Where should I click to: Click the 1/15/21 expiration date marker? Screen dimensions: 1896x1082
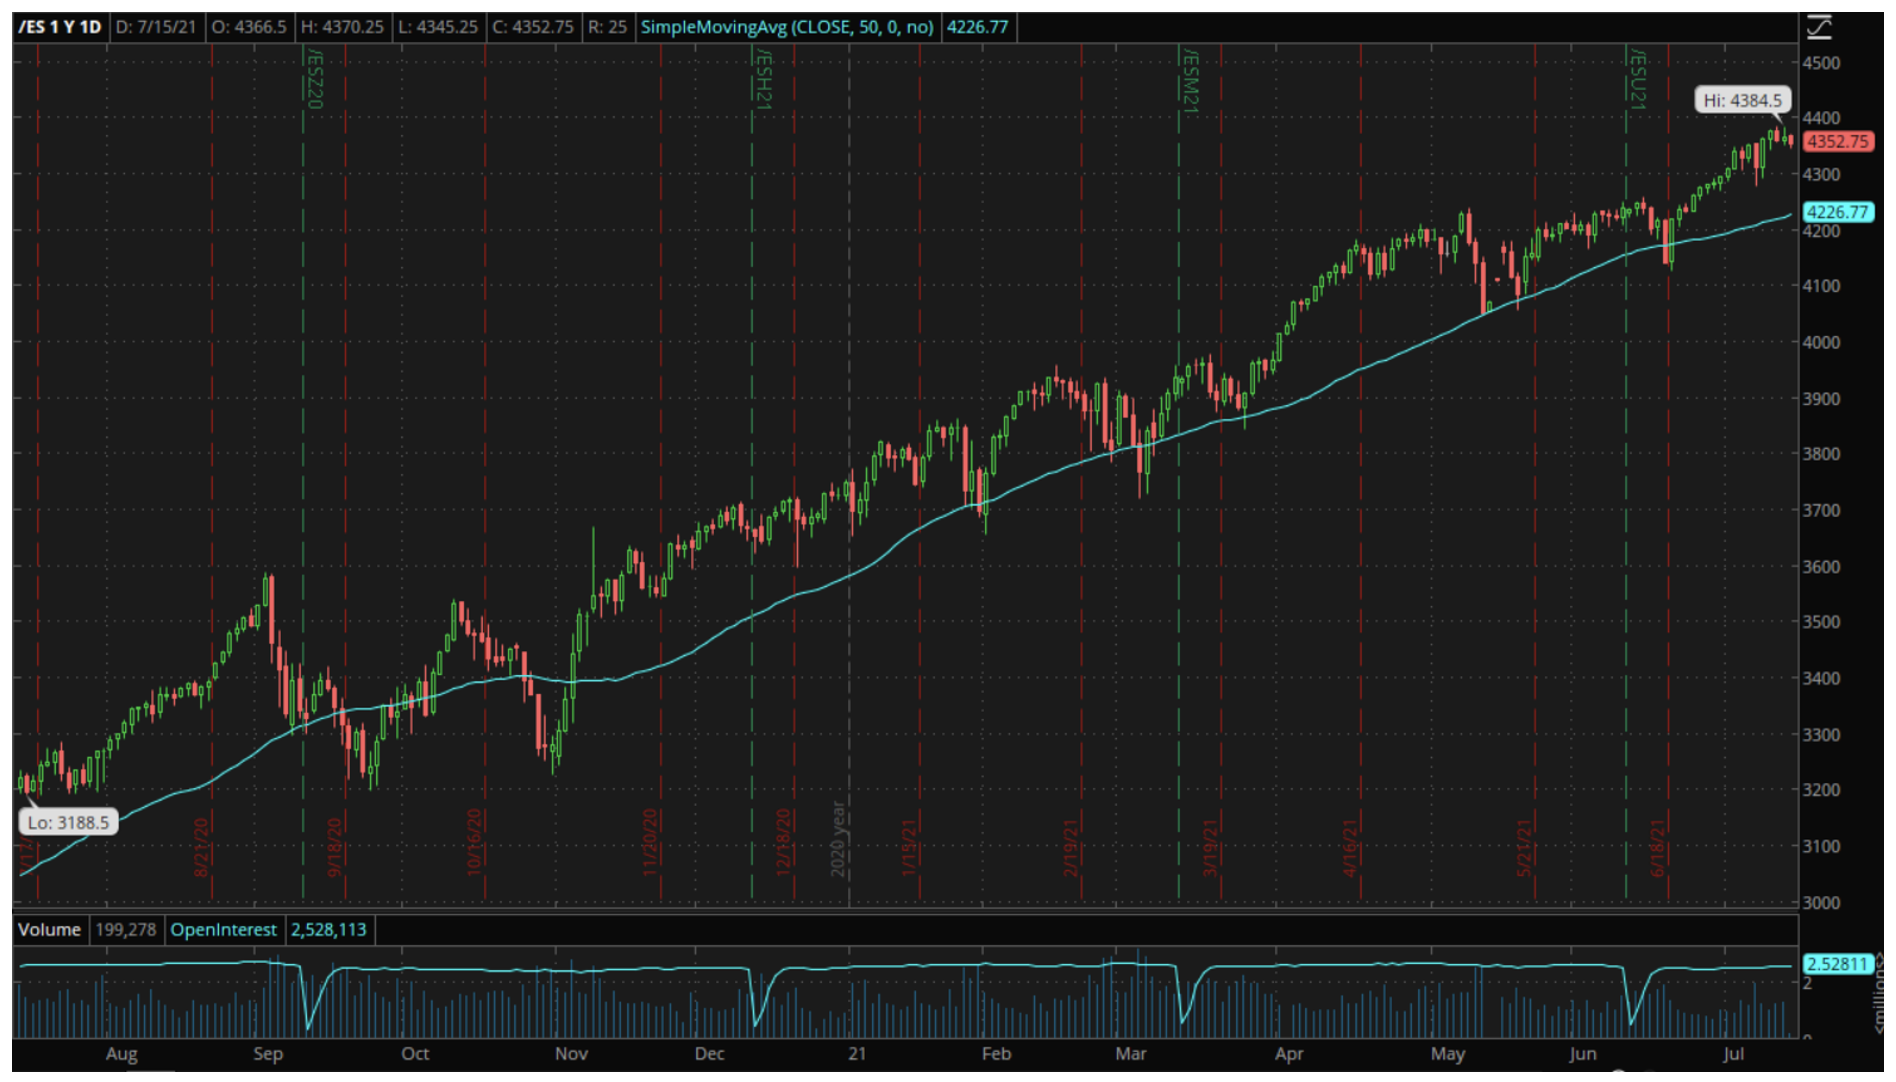tap(909, 847)
